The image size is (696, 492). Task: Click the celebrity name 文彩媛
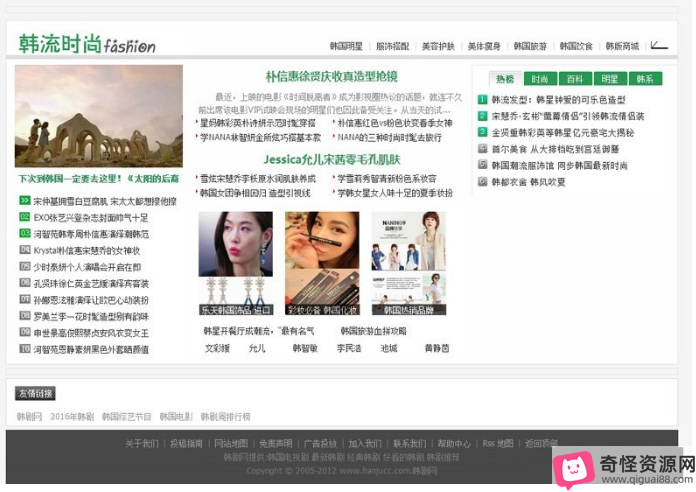pyautogui.click(x=218, y=348)
